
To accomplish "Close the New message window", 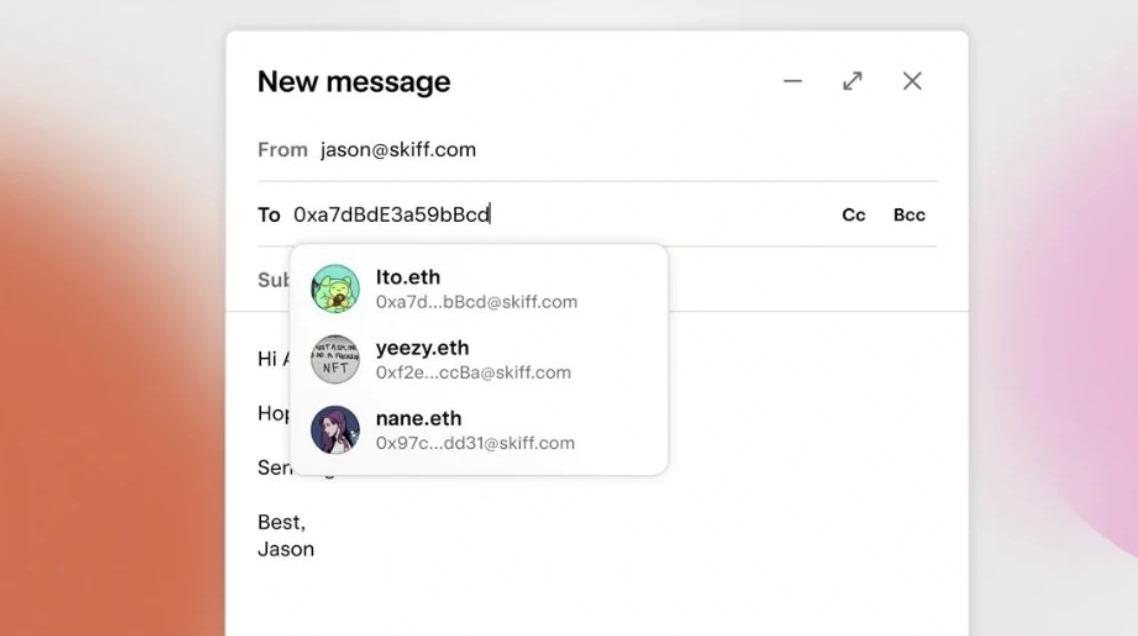I will [x=912, y=81].
